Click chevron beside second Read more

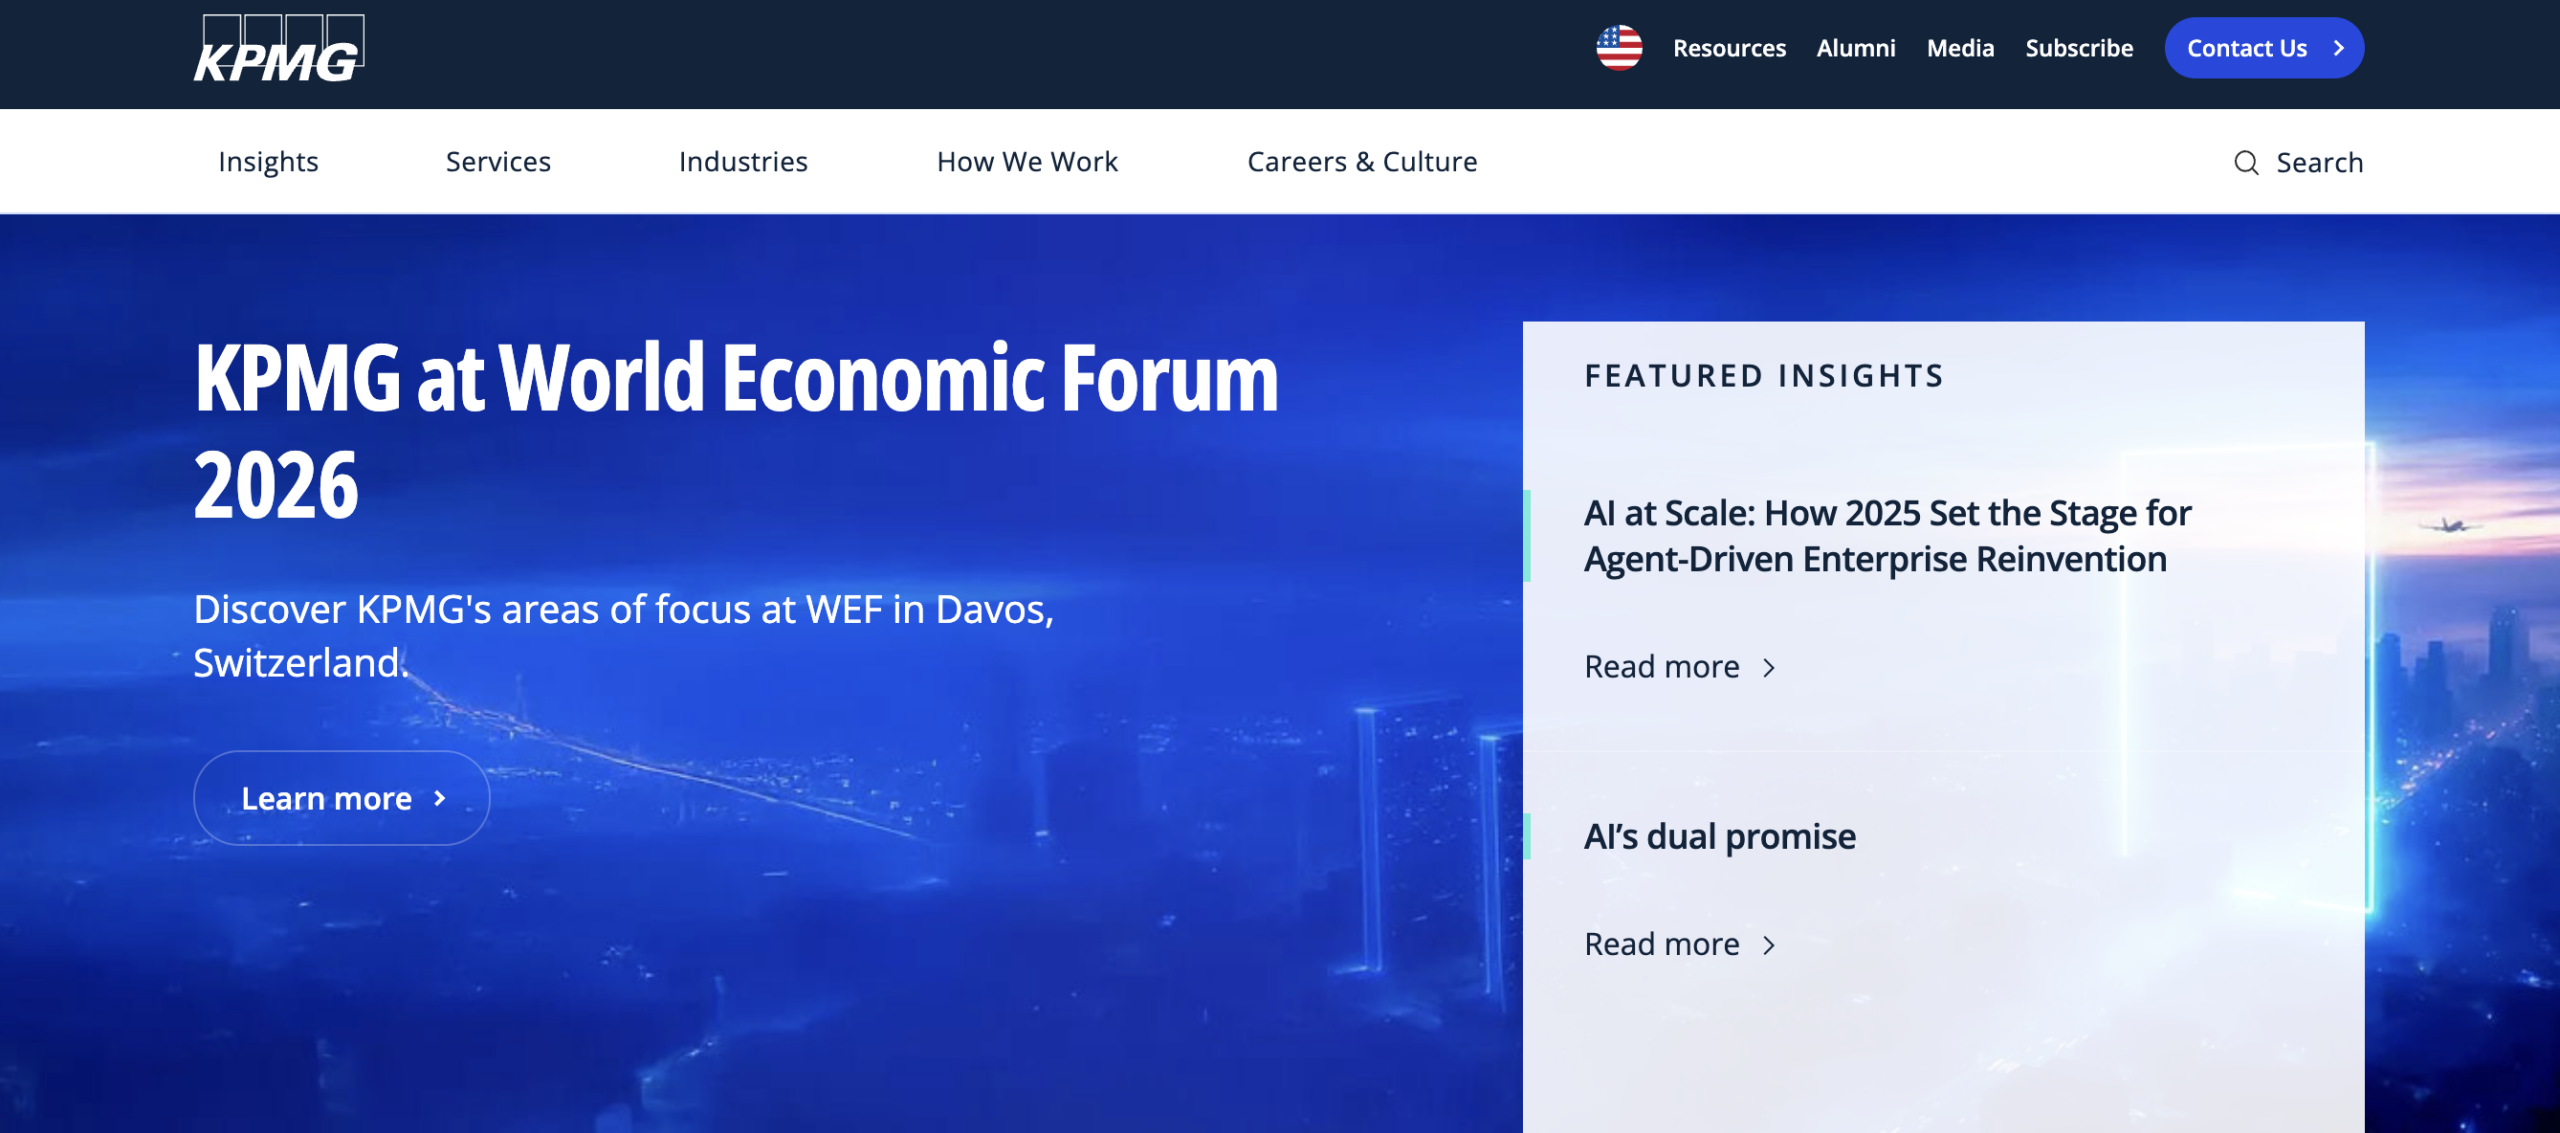tap(1769, 945)
